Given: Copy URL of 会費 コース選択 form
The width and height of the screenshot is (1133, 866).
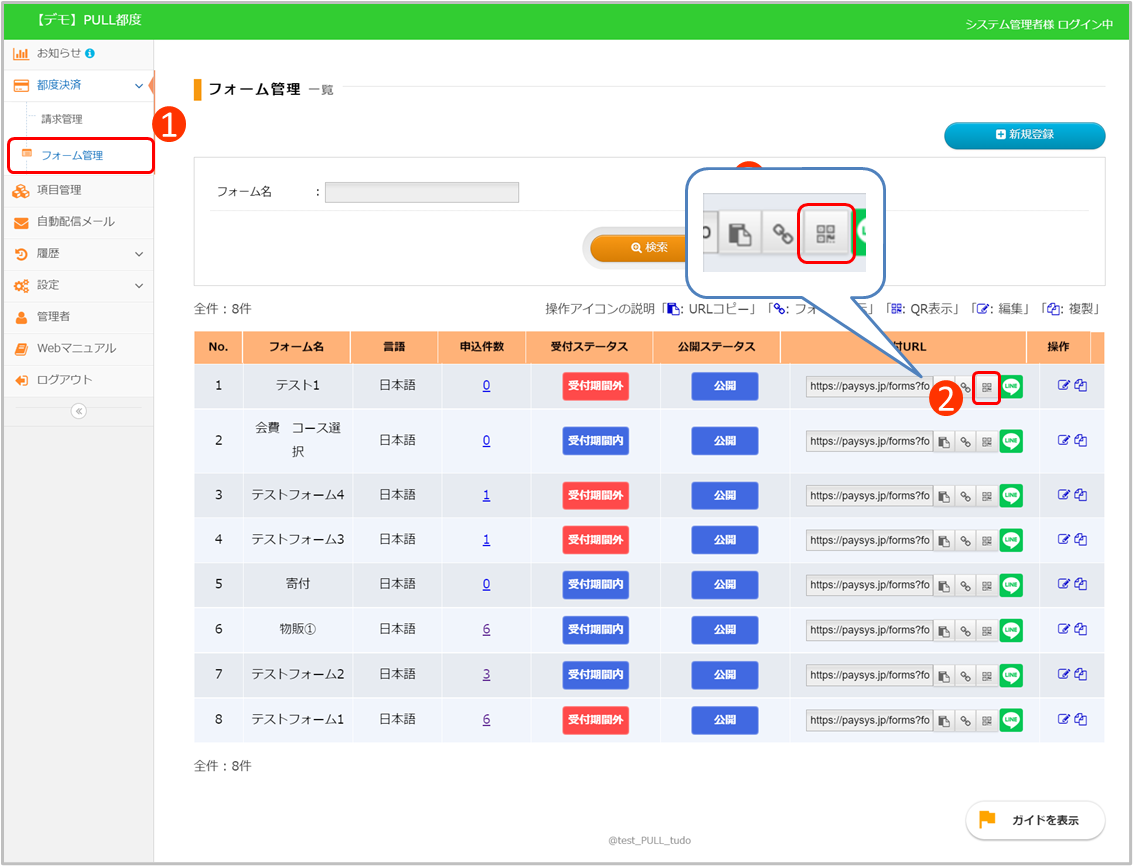Looking at the screenshot, I should pyautogui.click(x=944, y=441).
